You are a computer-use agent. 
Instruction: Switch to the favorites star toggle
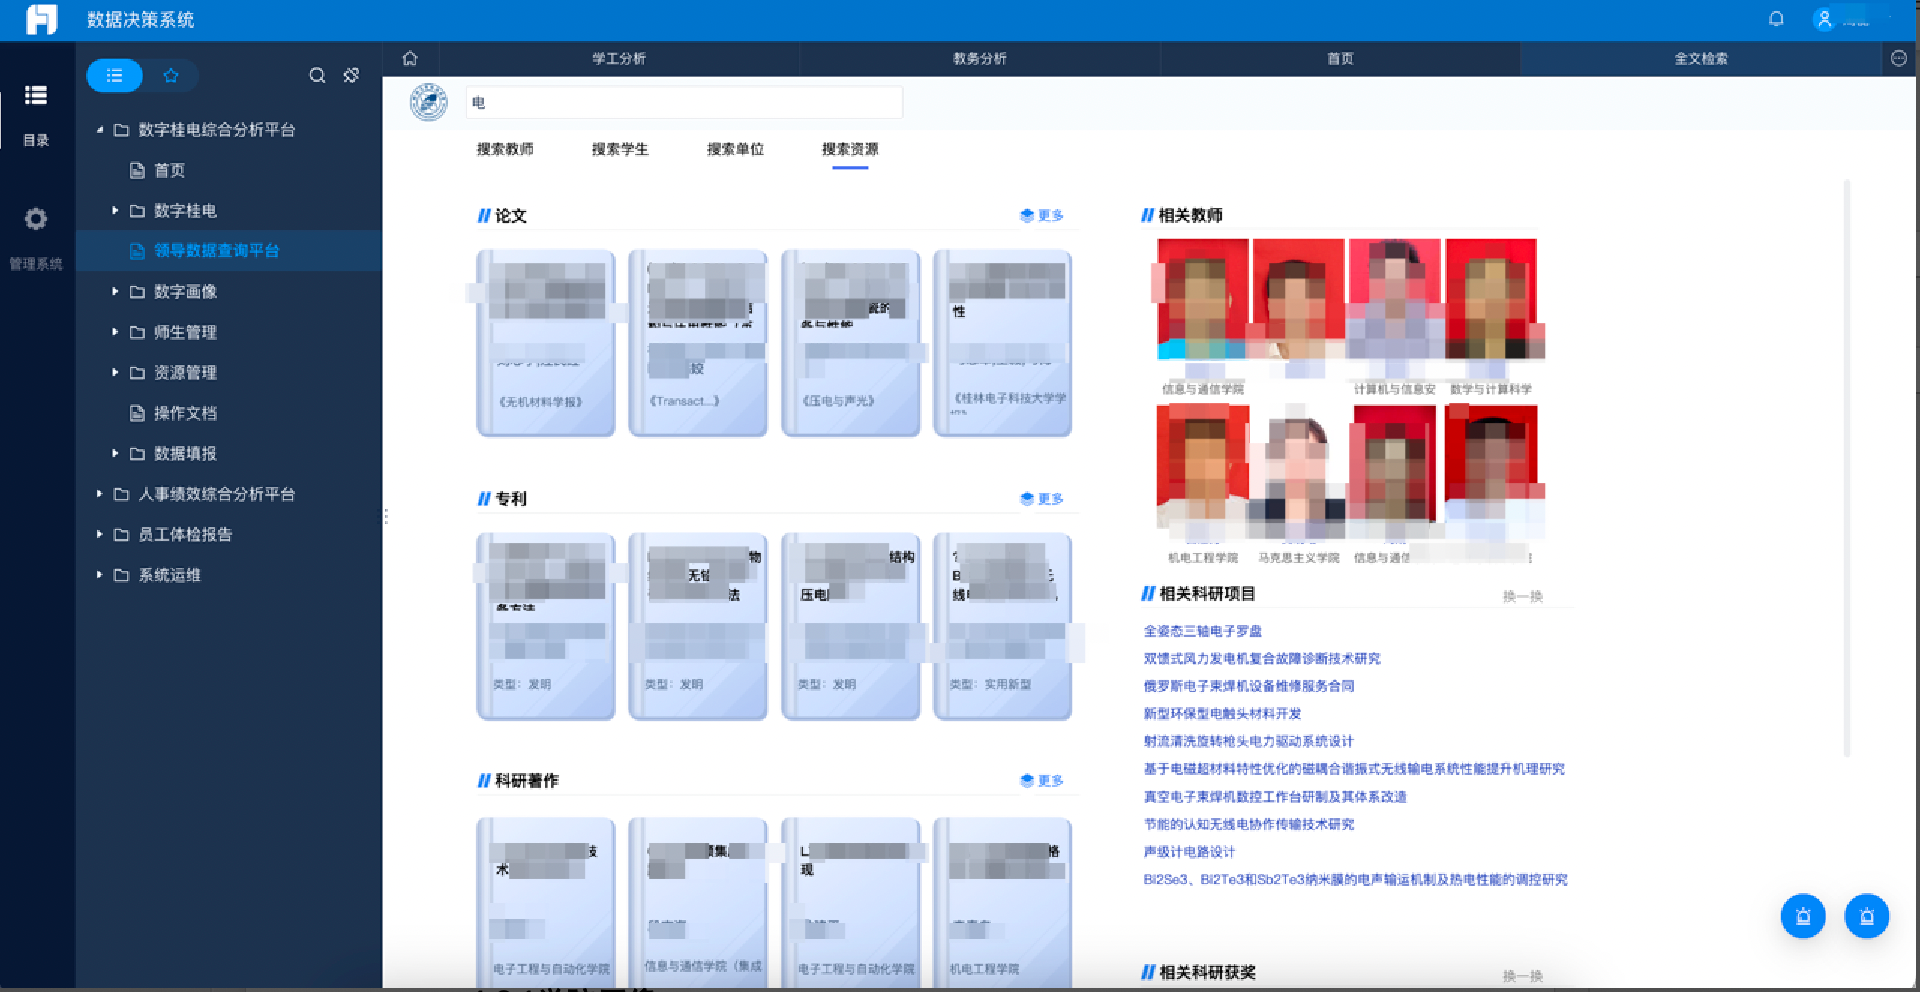point(171,75)
